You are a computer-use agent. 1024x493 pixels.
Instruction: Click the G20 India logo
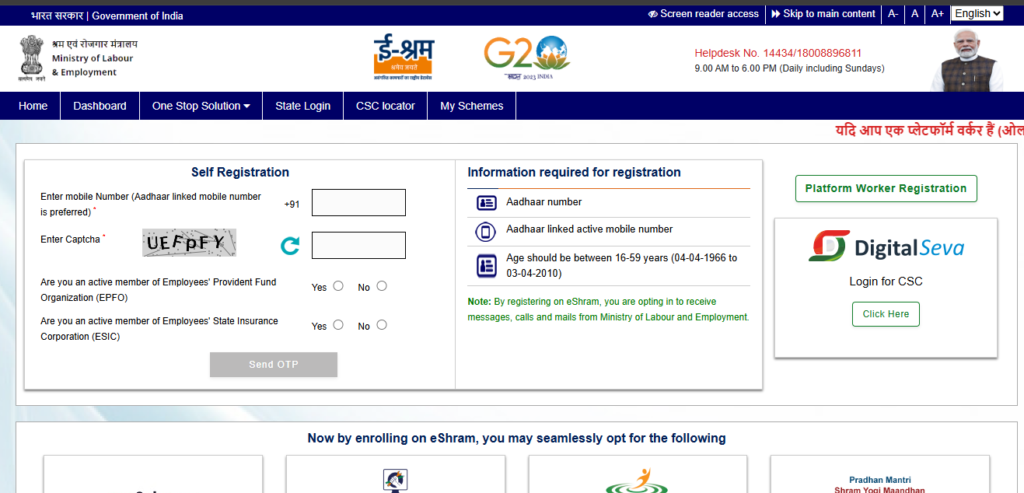526,59
